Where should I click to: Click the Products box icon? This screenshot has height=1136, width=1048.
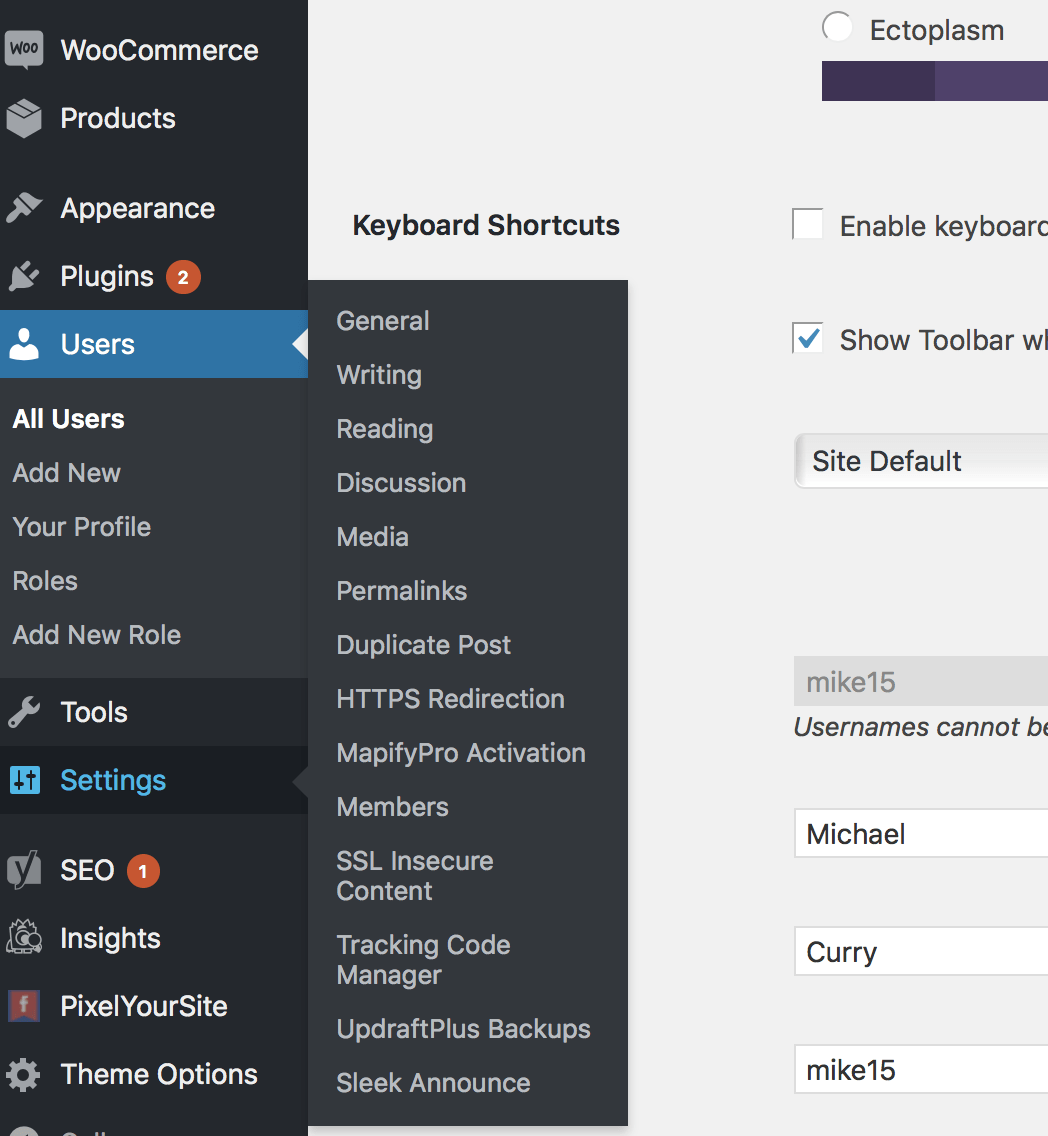[x=24, y=118]
